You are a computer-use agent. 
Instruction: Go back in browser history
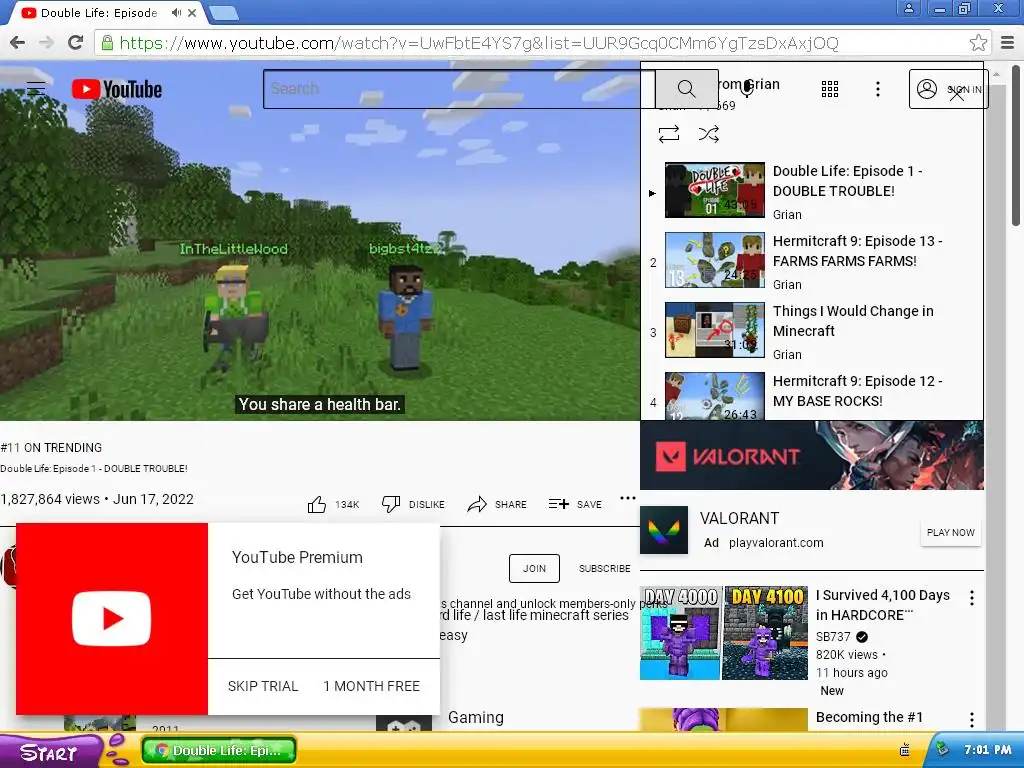[x=18, y=43]
